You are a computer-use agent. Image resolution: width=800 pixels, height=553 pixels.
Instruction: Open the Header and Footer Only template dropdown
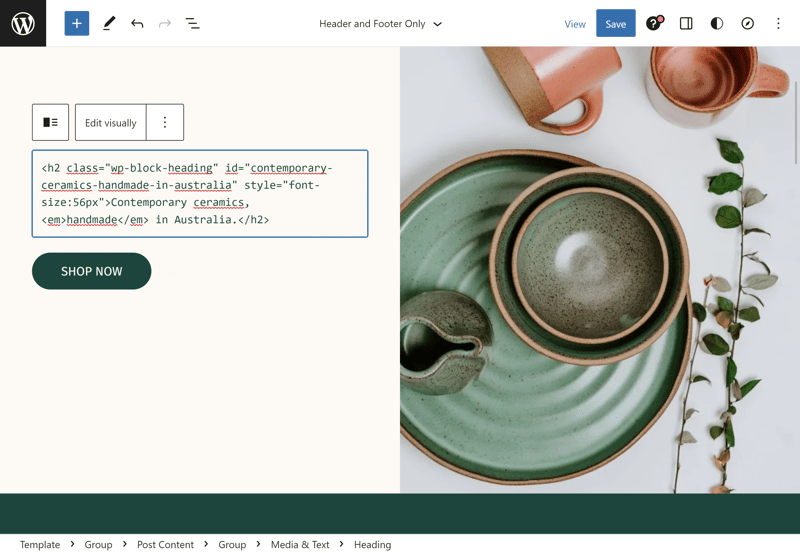click(381, 24)
